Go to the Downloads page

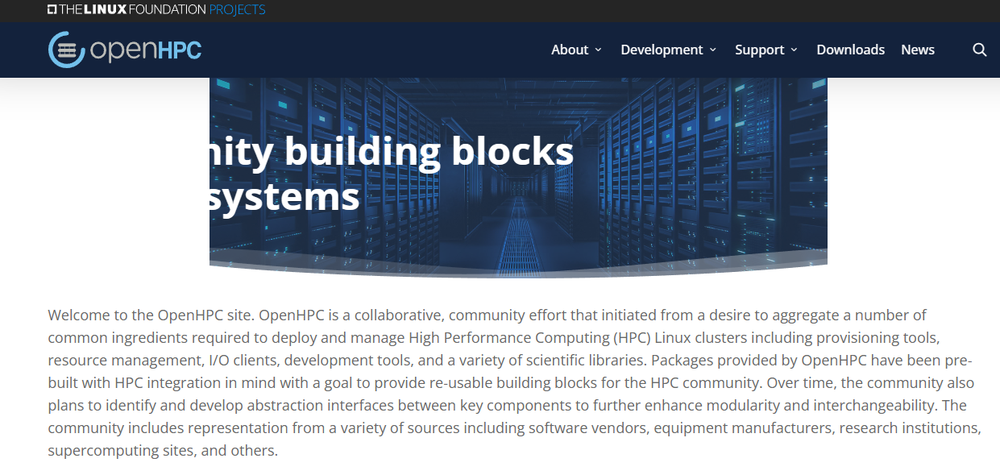[x=850, y=50]
